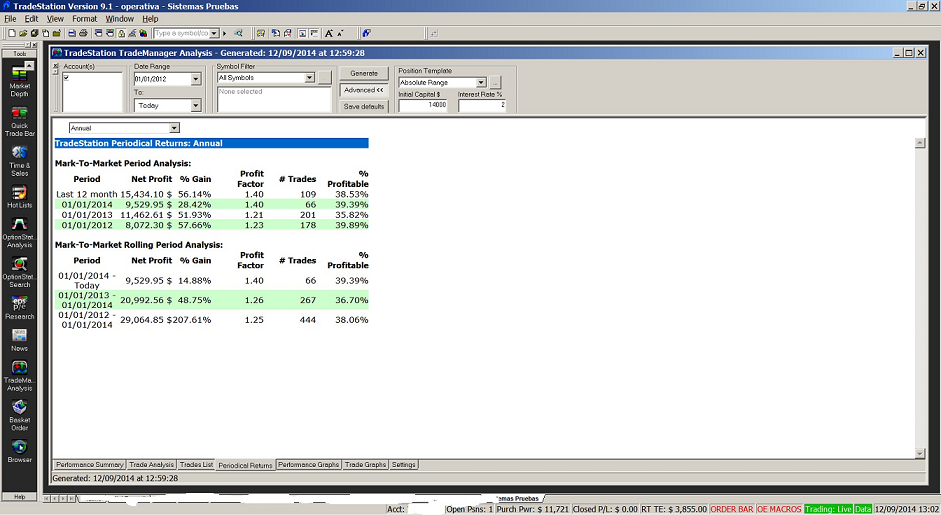Click the report scrollbar up arrow

[x=919, y=143]
